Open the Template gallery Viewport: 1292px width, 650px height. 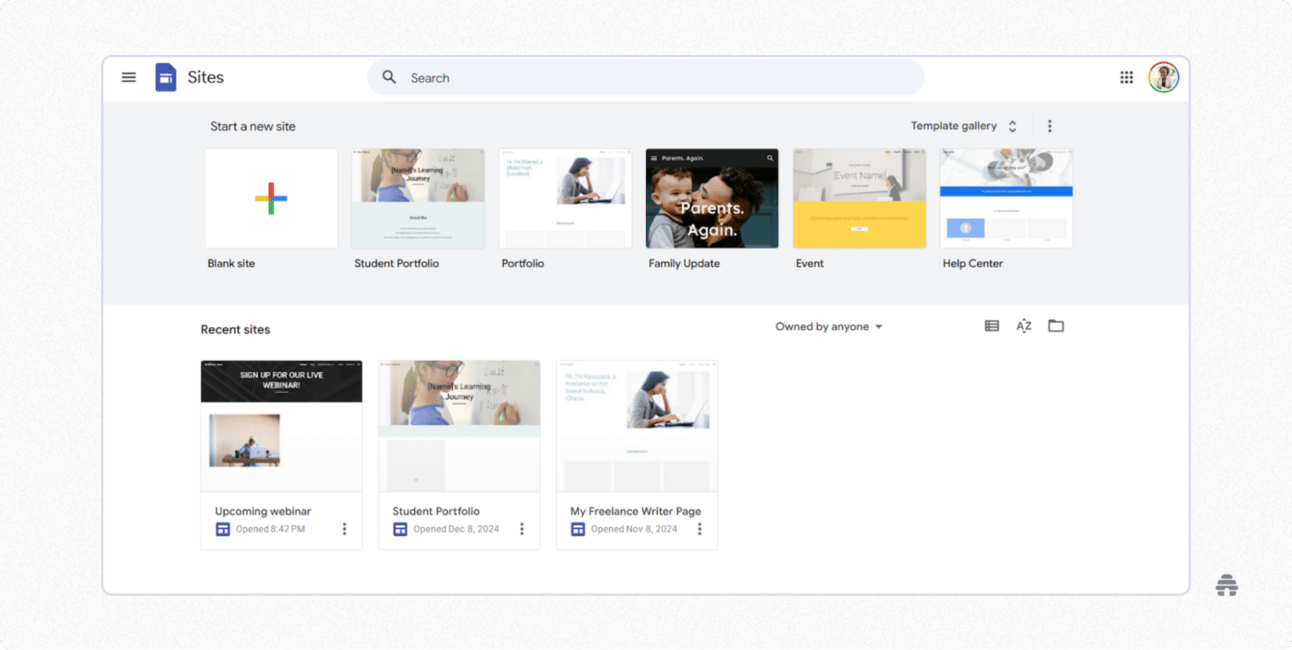(x=953, y=126)
